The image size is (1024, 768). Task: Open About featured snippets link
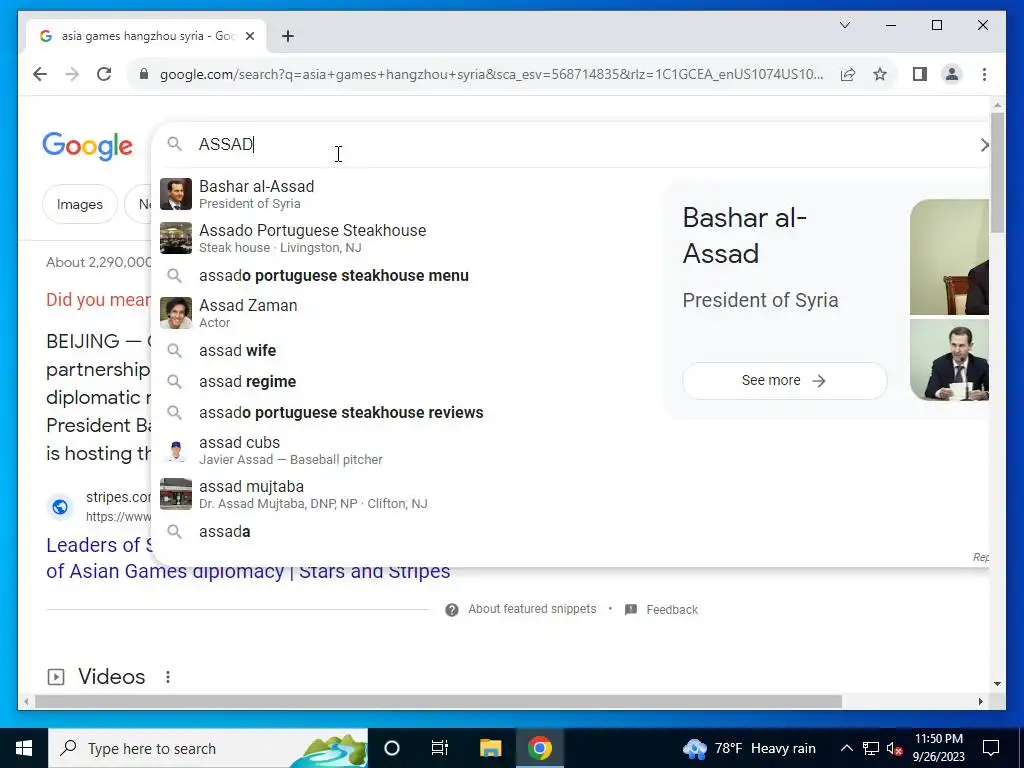pyautogui.click(x=532, y=609)
